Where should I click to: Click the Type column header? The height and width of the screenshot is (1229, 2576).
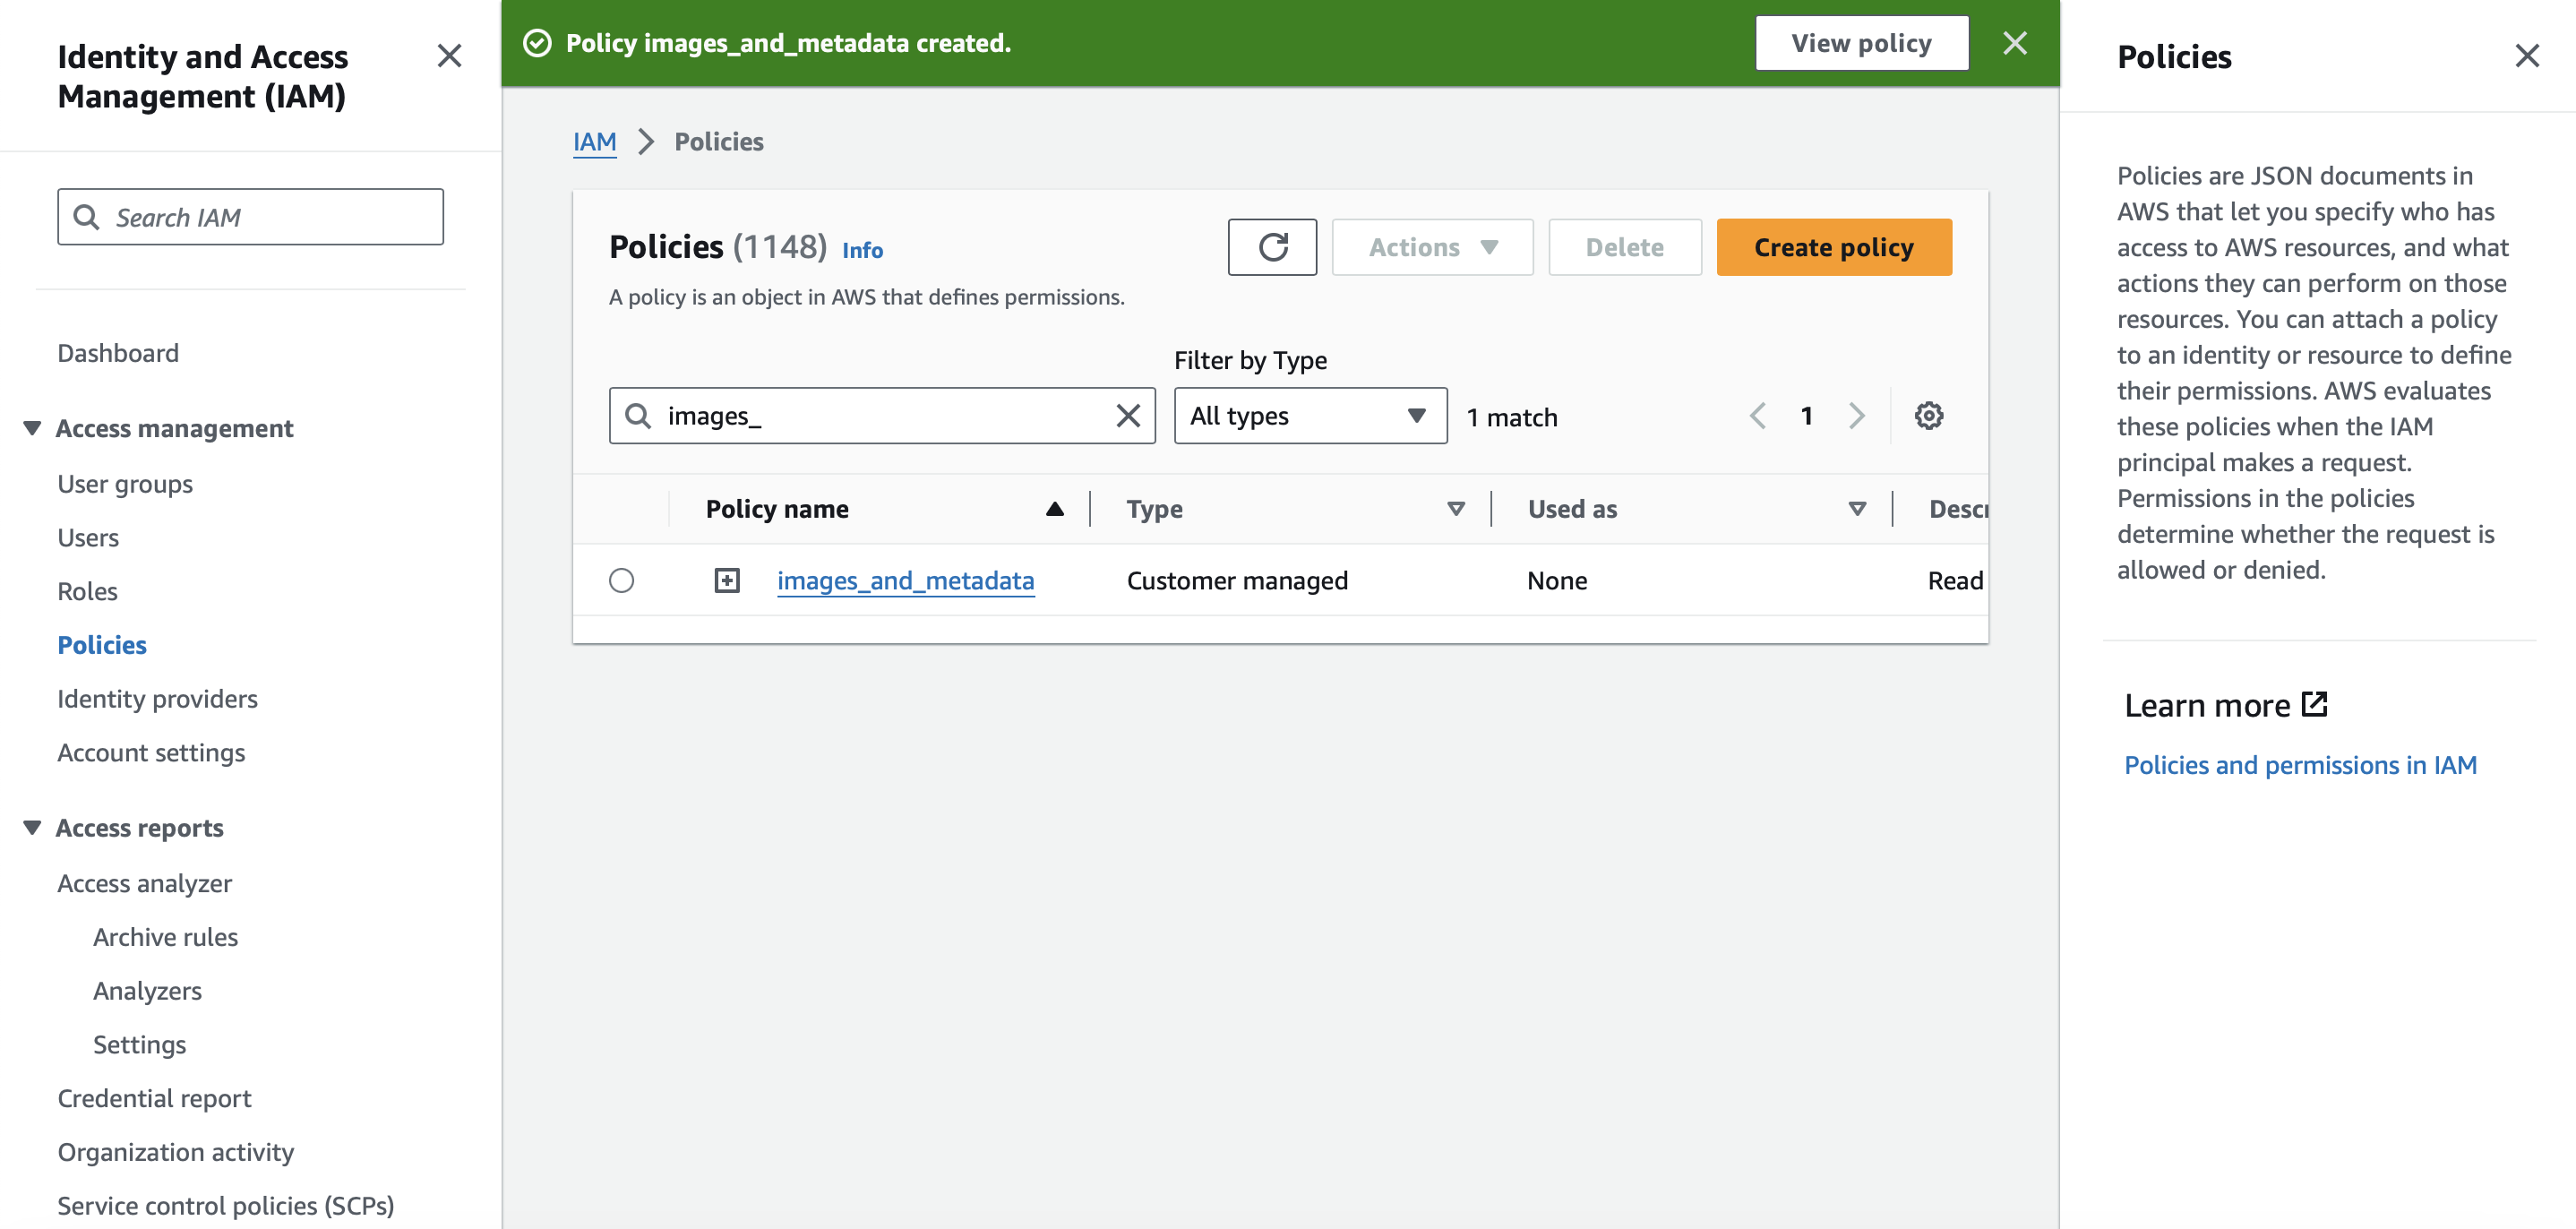tap(1154, 509)
